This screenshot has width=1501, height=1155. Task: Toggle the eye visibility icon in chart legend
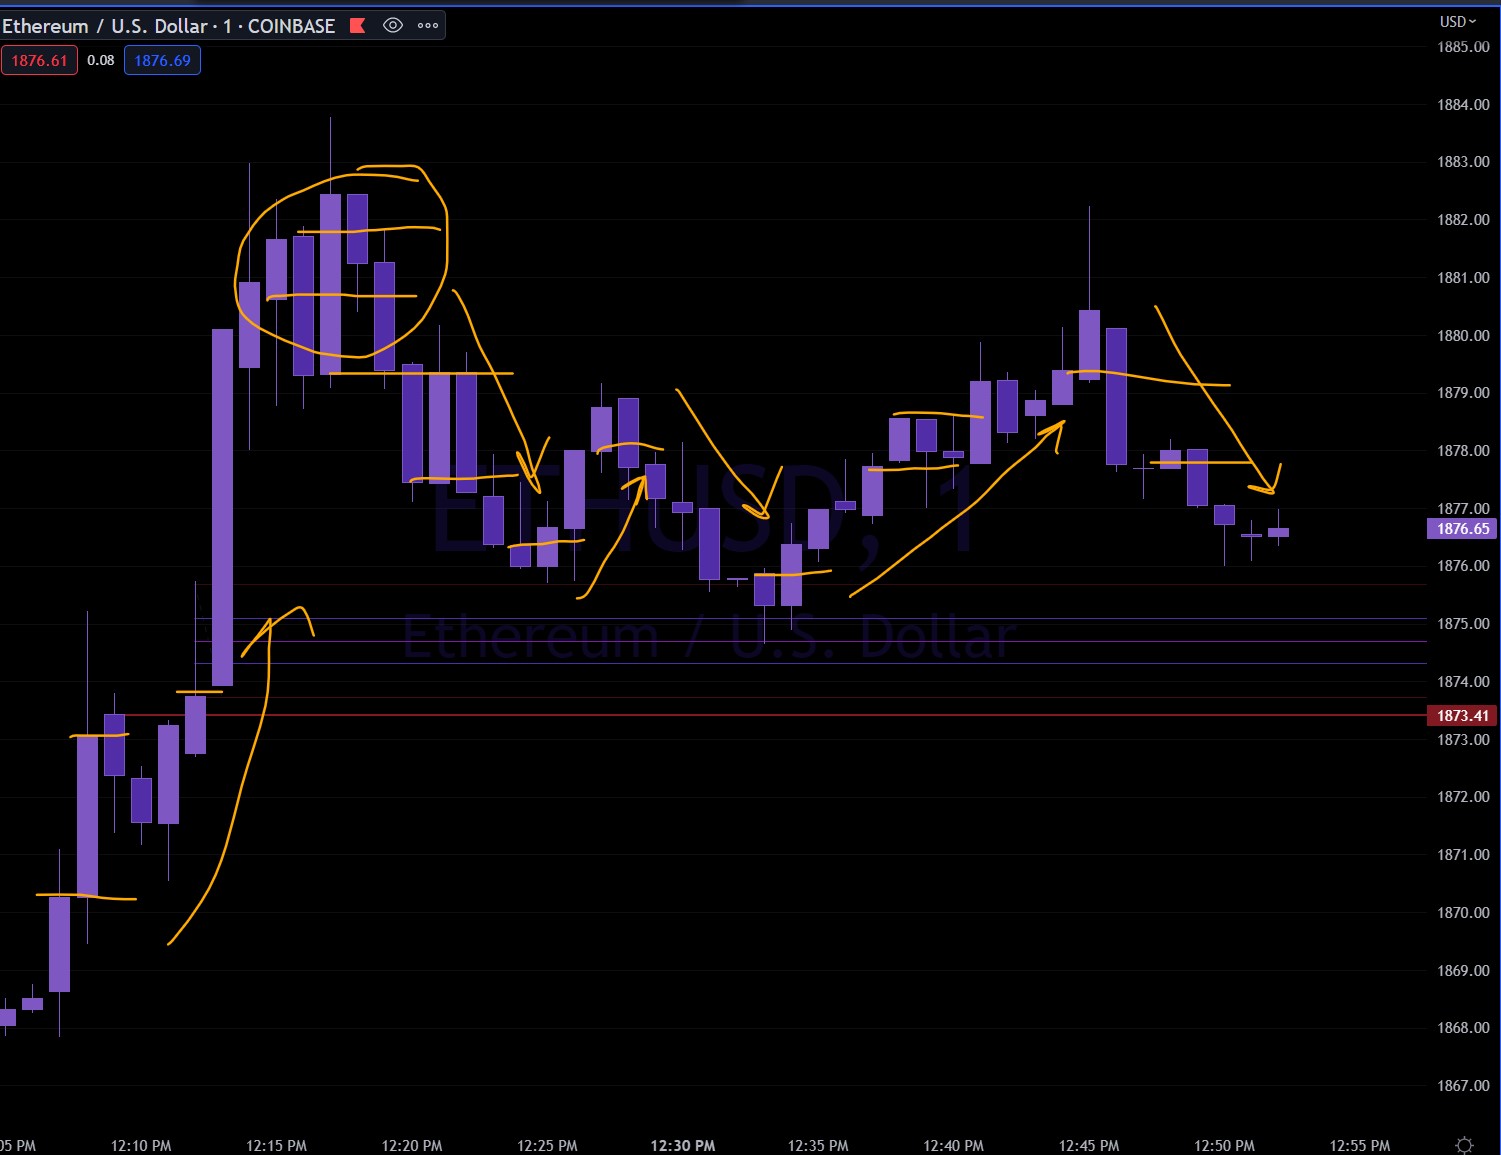393,26
